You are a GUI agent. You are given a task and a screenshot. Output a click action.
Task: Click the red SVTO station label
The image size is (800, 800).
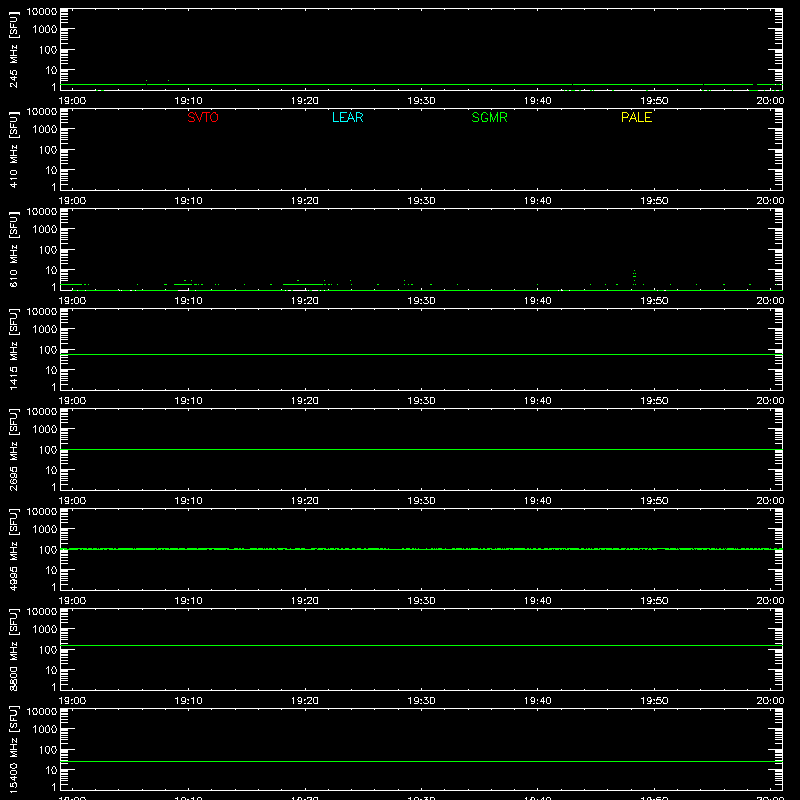[203, 117]
